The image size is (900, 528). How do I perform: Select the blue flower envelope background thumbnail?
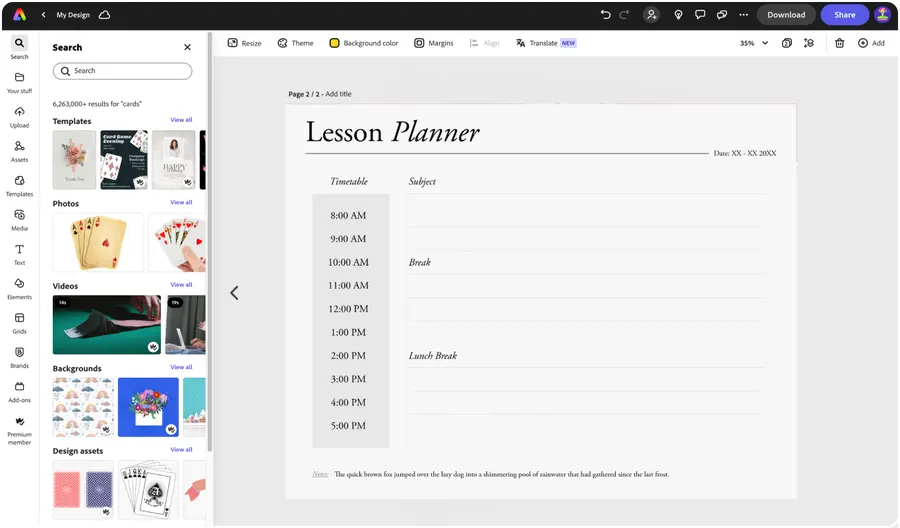[148, 407]
